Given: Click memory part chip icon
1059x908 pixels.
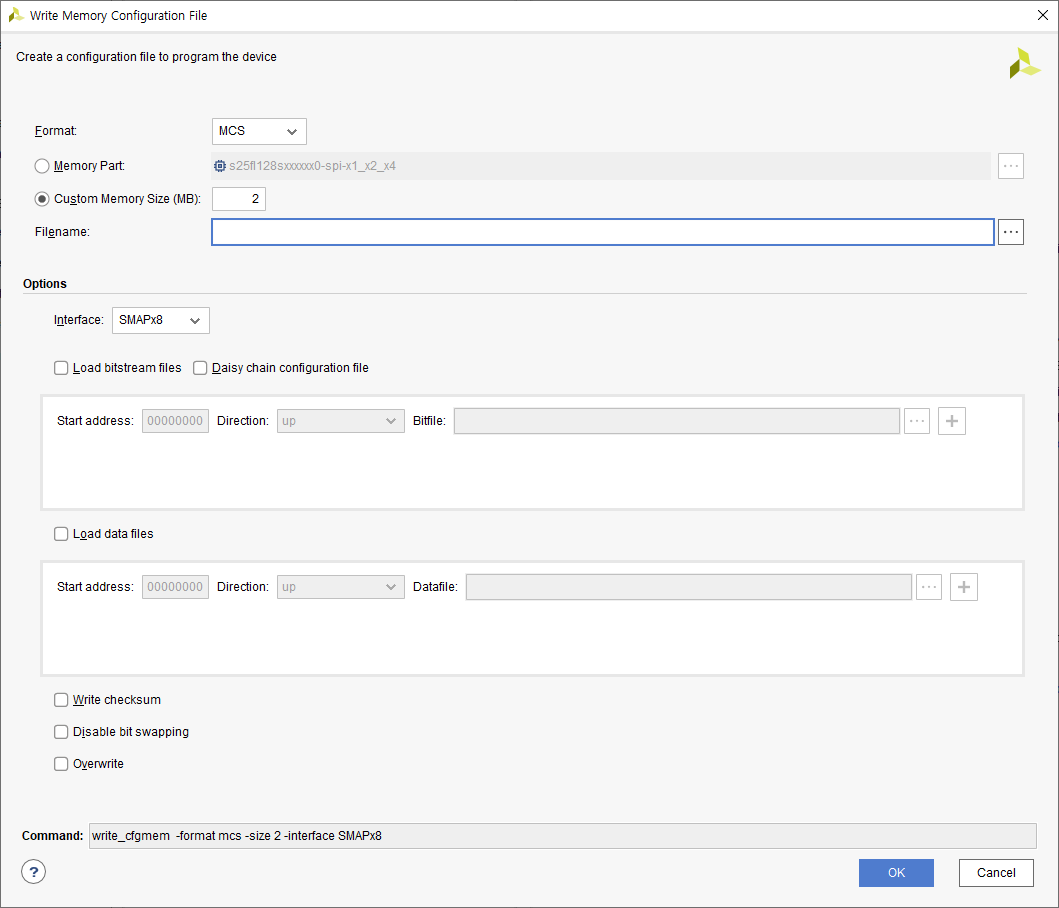Looking at the screenshot, I should [219, 166].
